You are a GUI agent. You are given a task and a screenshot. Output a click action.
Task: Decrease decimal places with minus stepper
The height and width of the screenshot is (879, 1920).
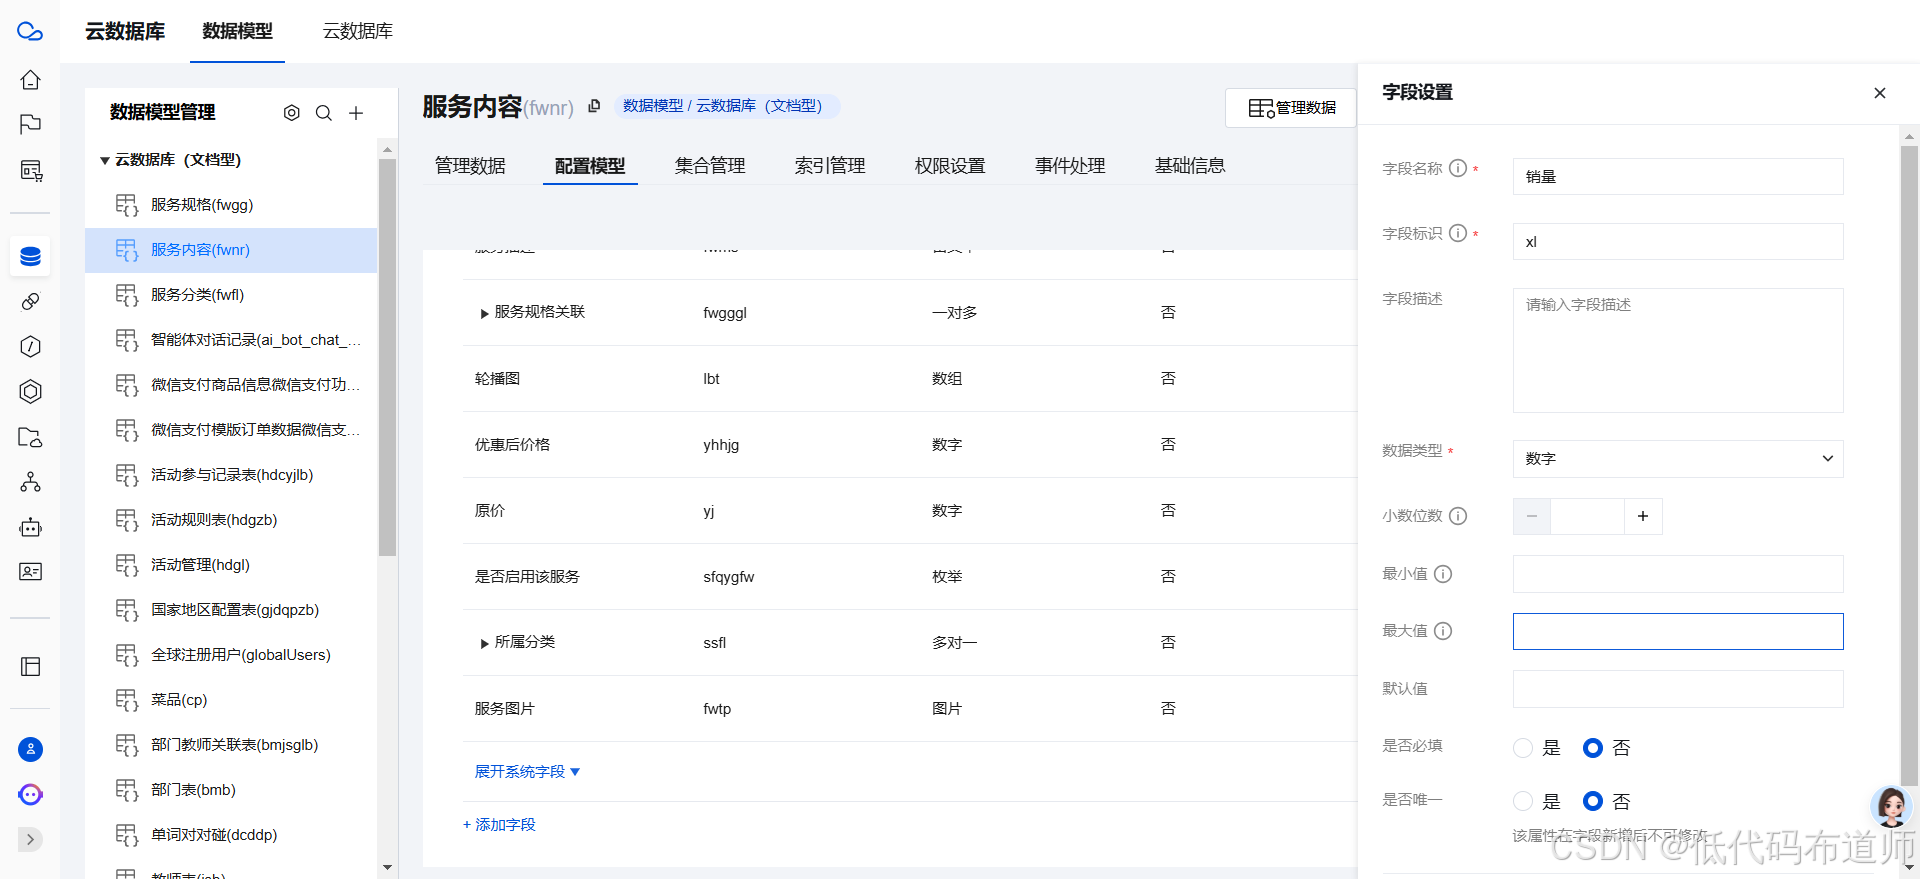click(1532, 516)
